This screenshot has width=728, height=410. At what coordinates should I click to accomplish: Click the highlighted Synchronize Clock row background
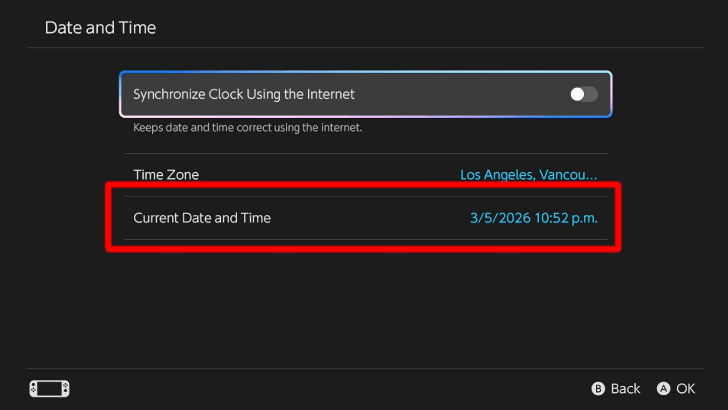[x=450, y=94]
